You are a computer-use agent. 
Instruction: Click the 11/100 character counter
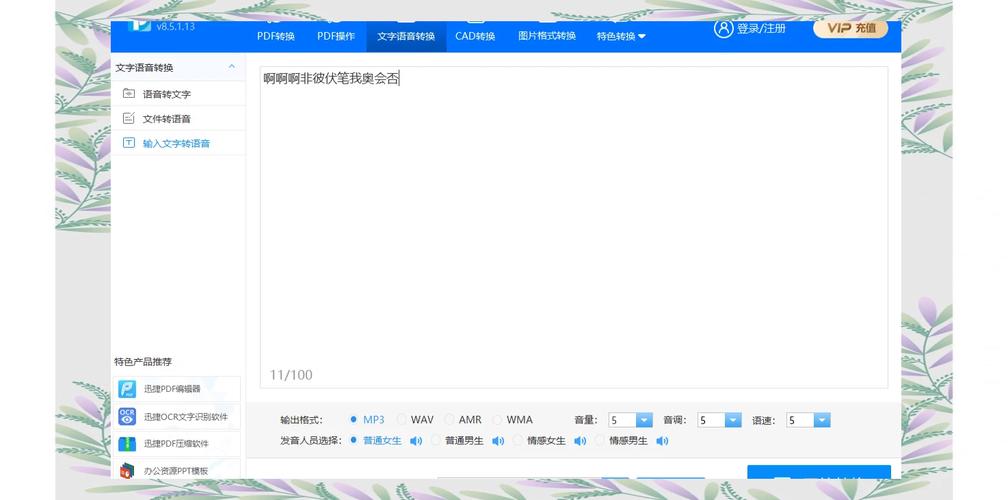click(291, 375)
